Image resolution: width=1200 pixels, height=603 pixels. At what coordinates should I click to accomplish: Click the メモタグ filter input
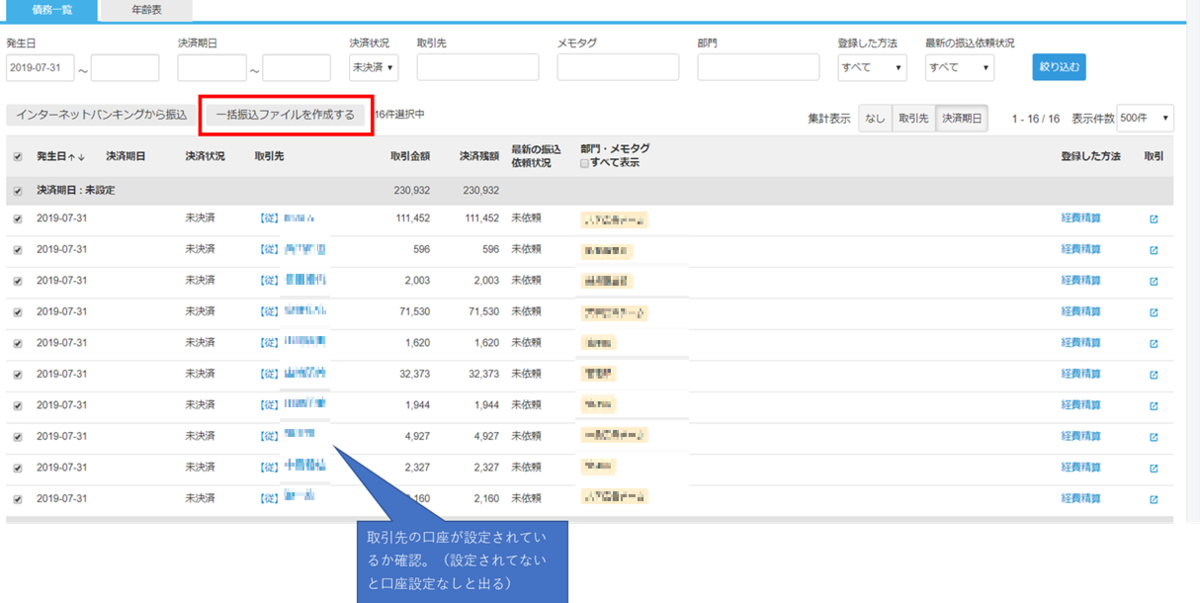click(x=618, y=67)
